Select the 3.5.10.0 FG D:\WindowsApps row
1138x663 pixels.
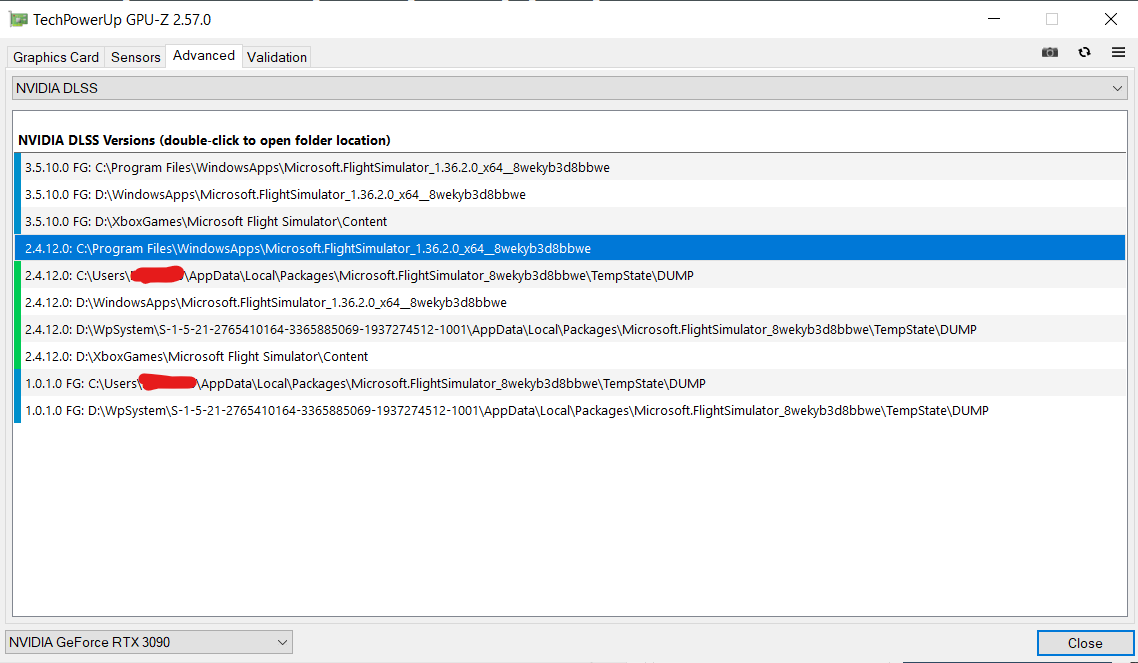[570, 194]
